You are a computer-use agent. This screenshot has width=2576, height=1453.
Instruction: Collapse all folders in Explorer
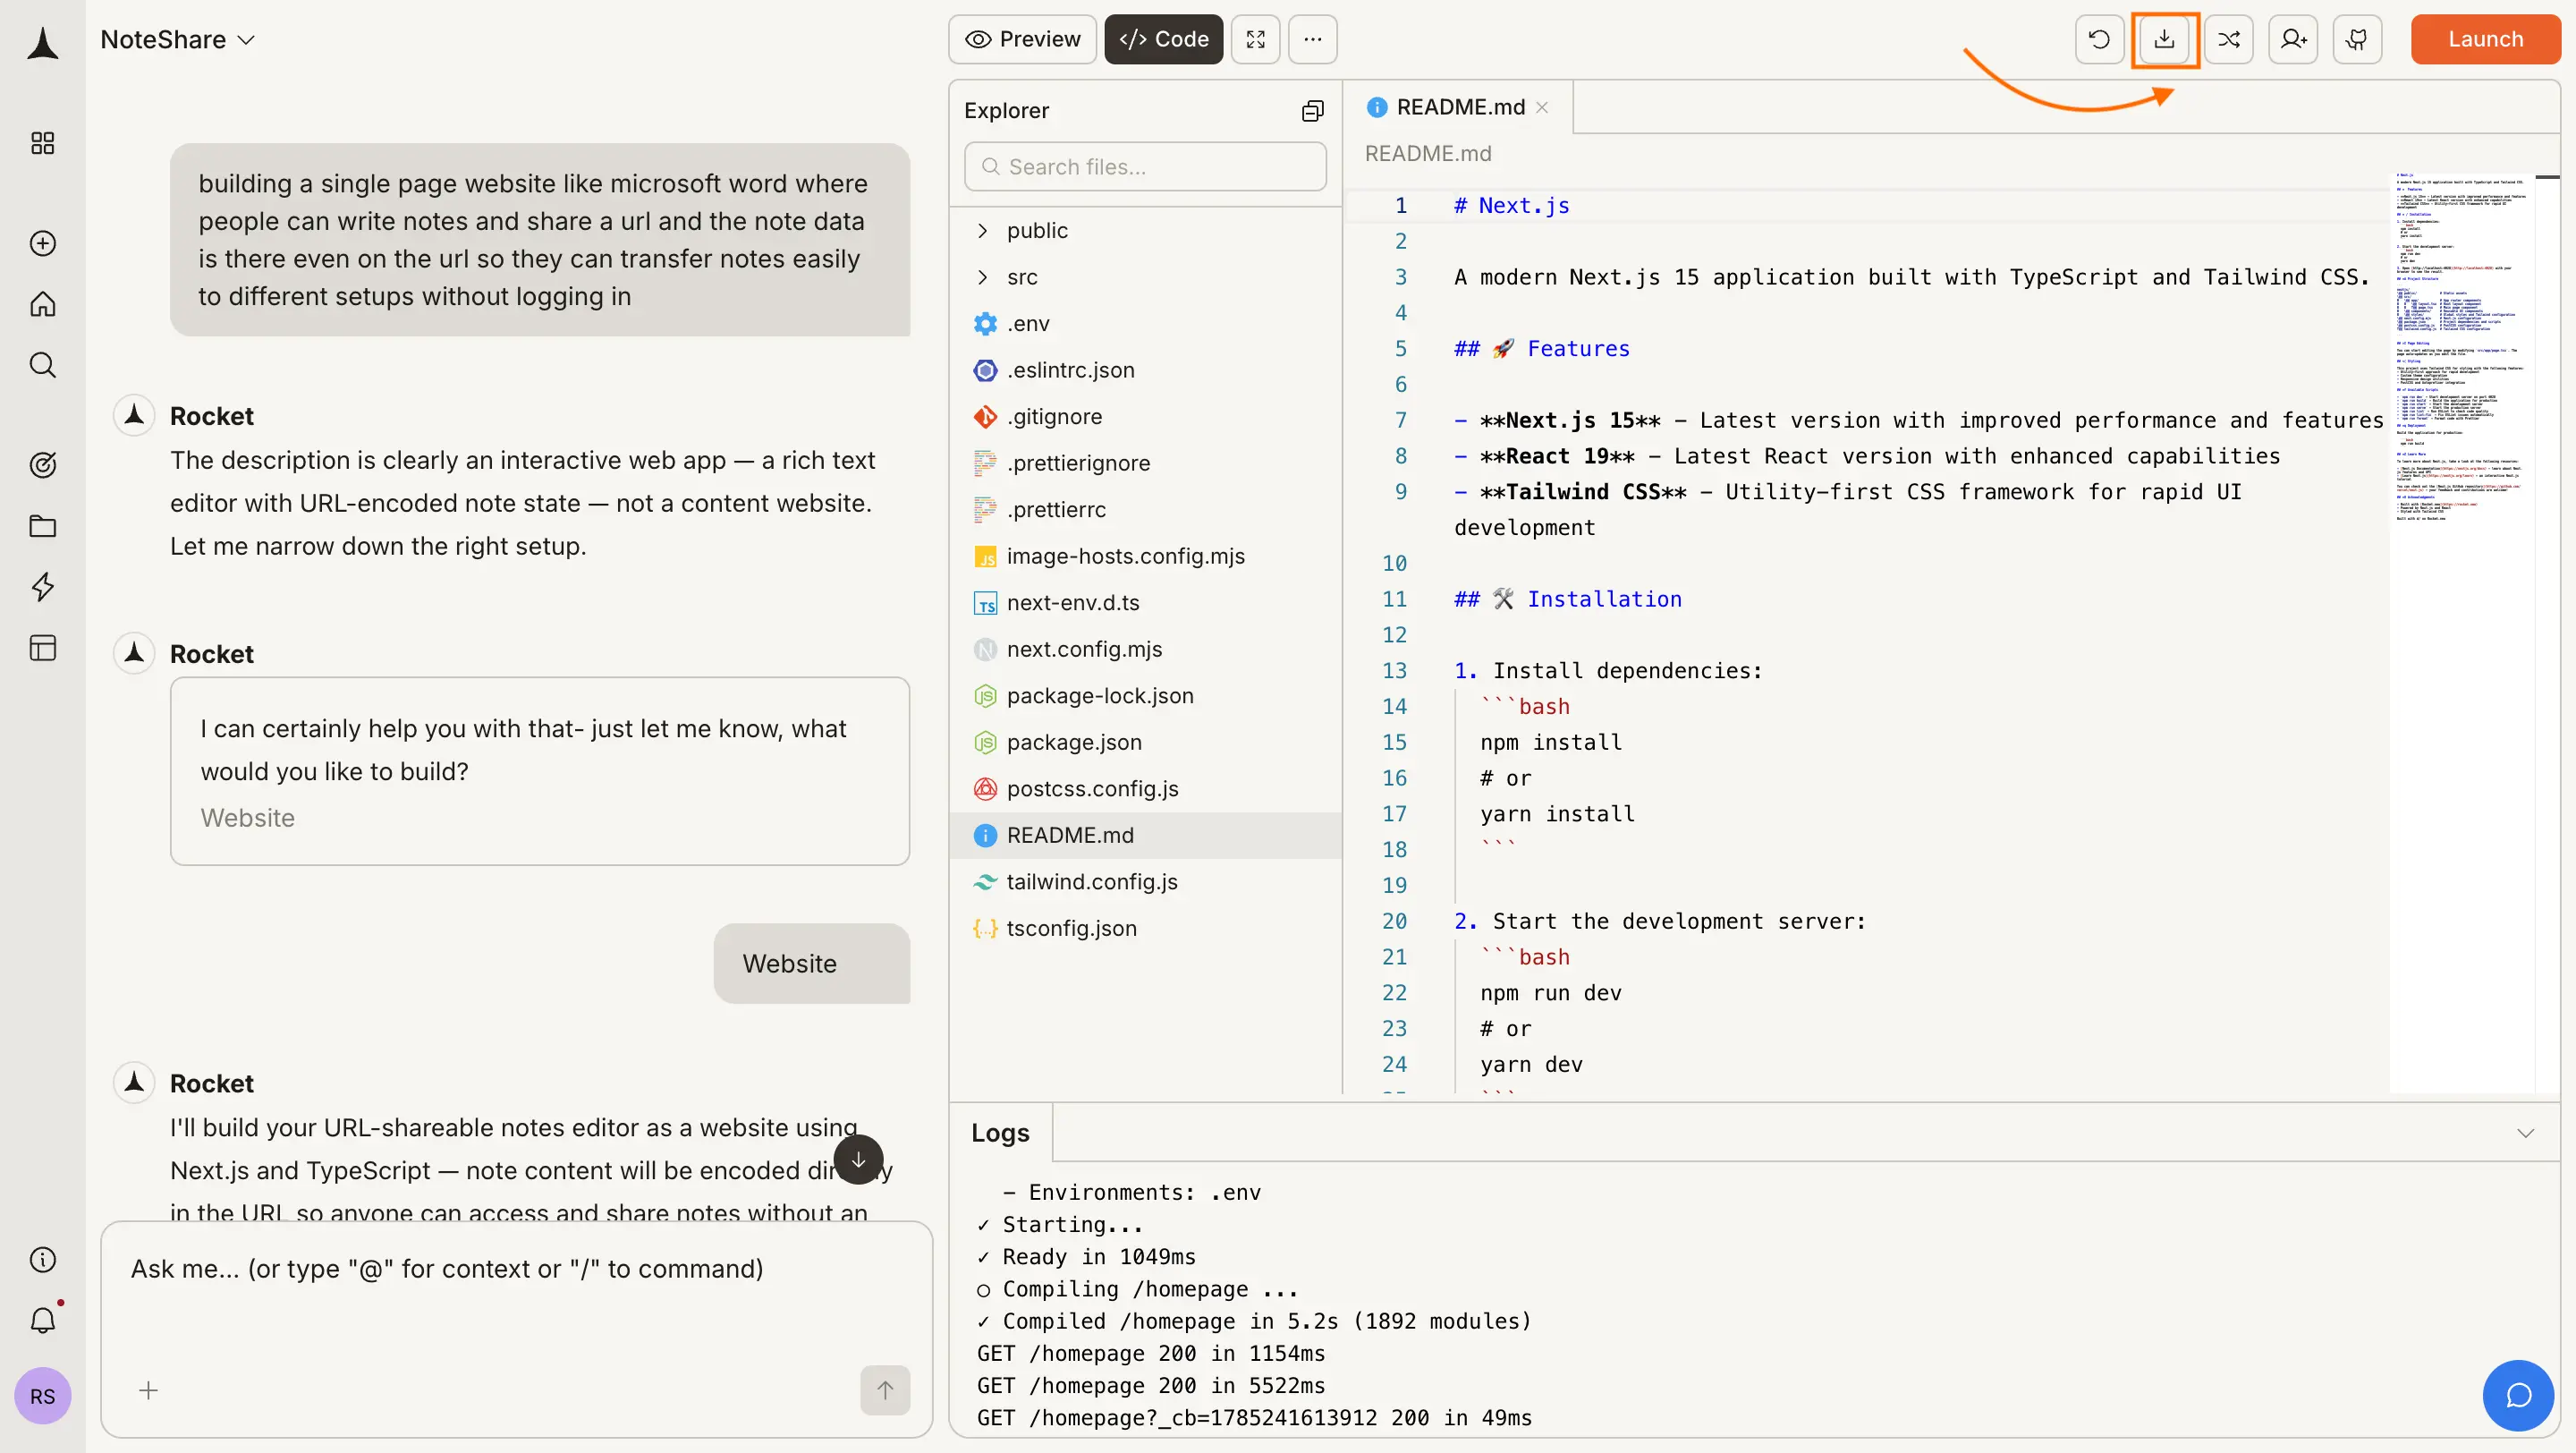click(x=1313, y=111)
